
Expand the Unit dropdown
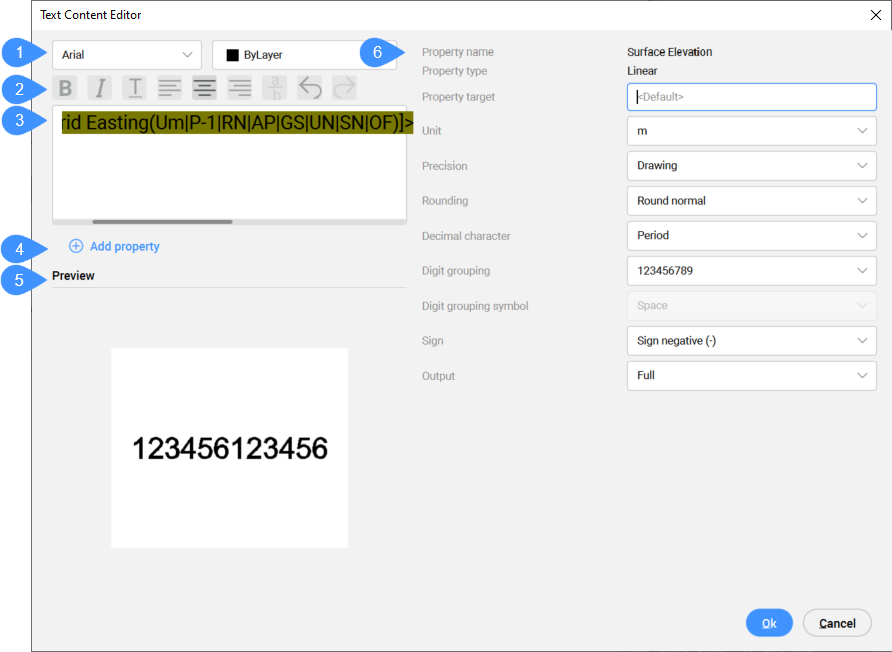tap(751, 131)
